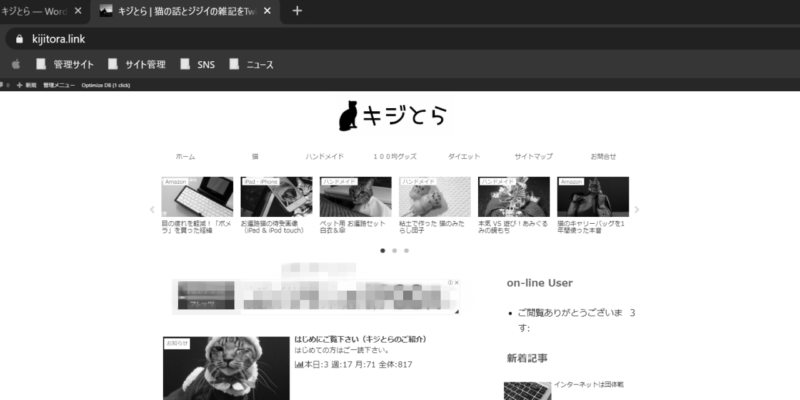800x400 pixels.
Task: Click the active tab's favicon
Action: pos(106,11)
